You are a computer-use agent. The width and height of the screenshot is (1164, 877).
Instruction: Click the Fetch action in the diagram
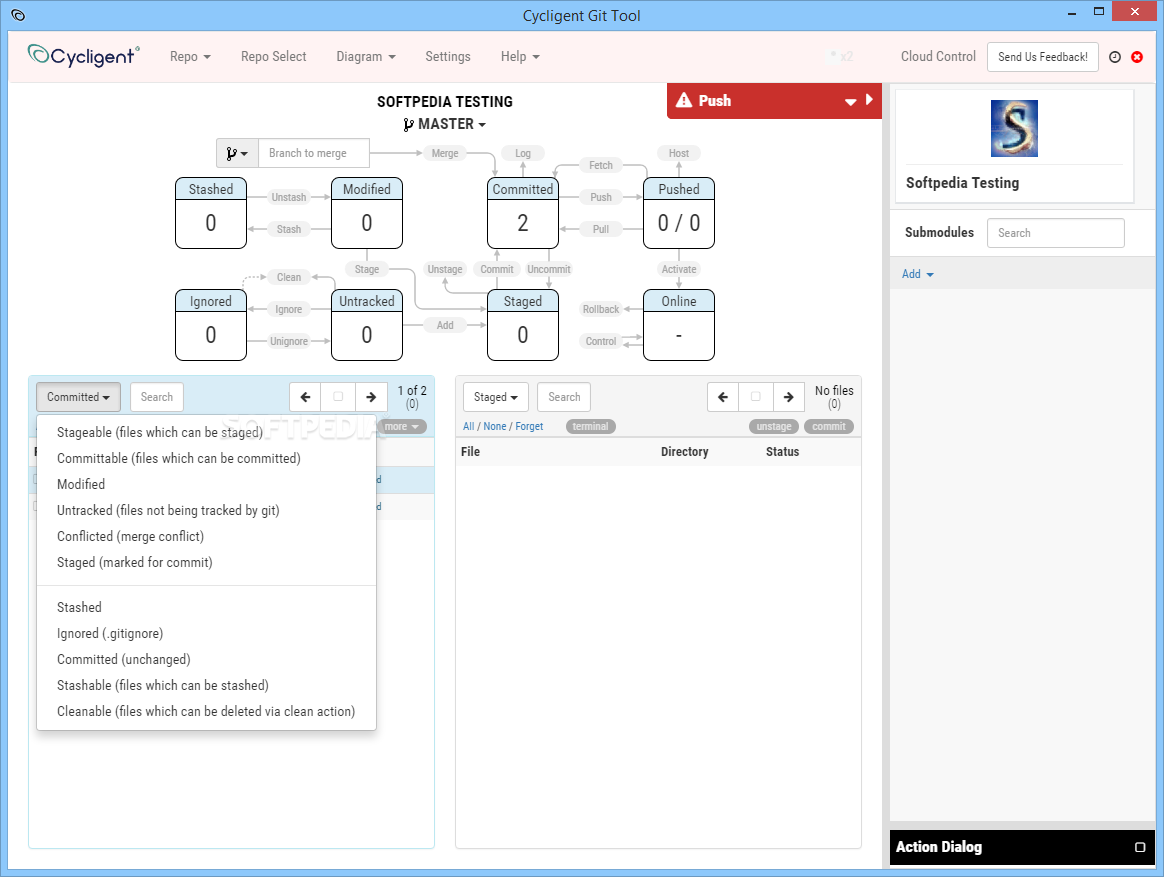tap(601, 165)
